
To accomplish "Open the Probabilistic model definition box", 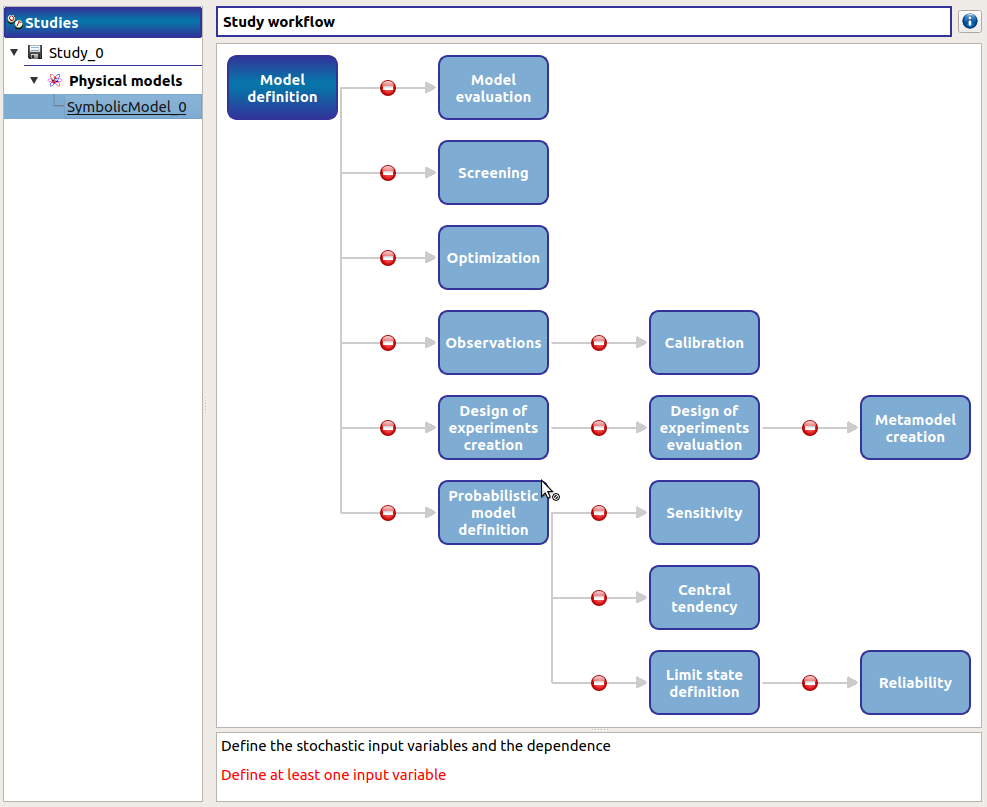I will pyautogui.click(x=493, y=513).
